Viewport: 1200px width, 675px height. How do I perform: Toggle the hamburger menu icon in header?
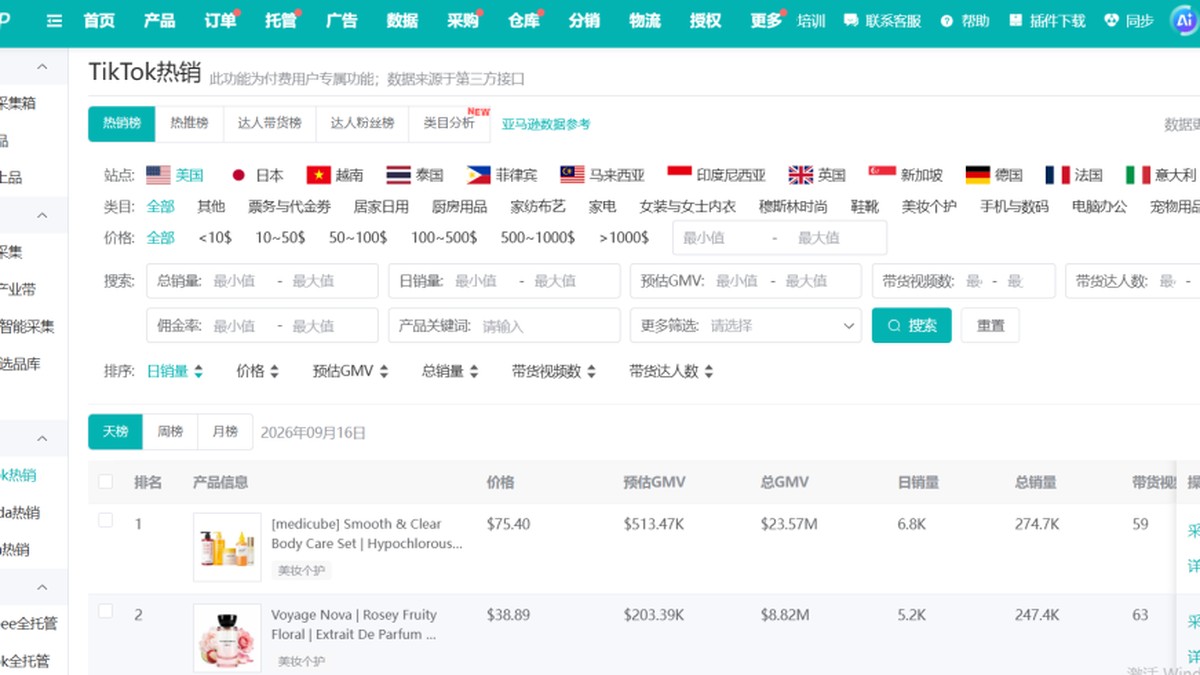pos(54,21)
